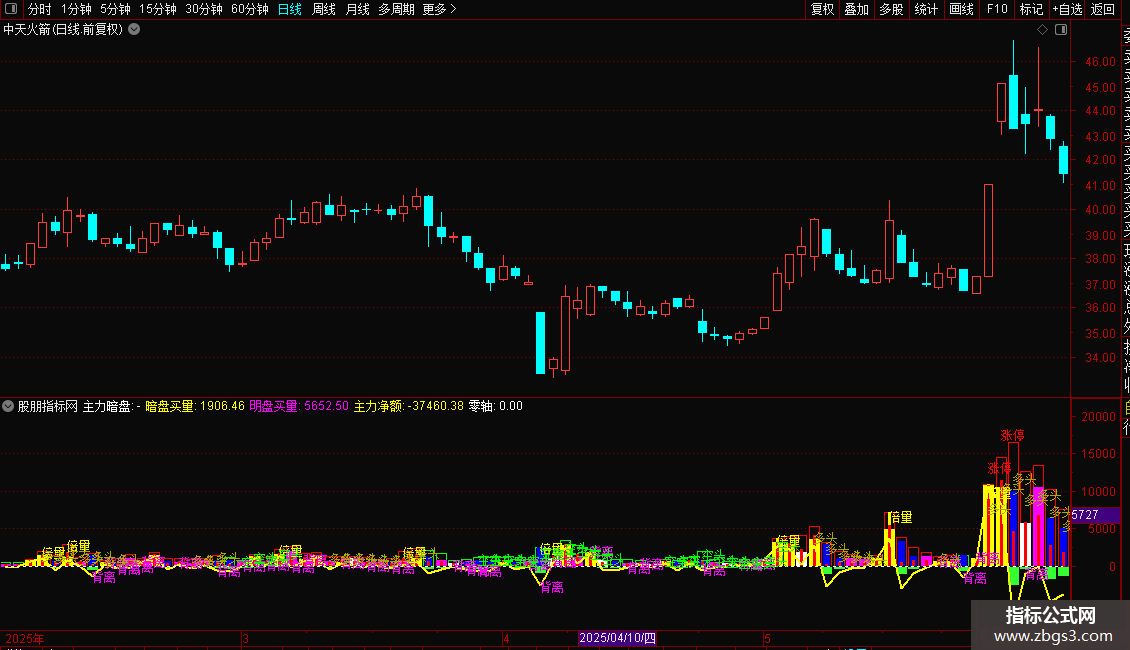The image size is (1130, 650).
Task: Select the 5分钟 period tab
Action: [115, 9]
